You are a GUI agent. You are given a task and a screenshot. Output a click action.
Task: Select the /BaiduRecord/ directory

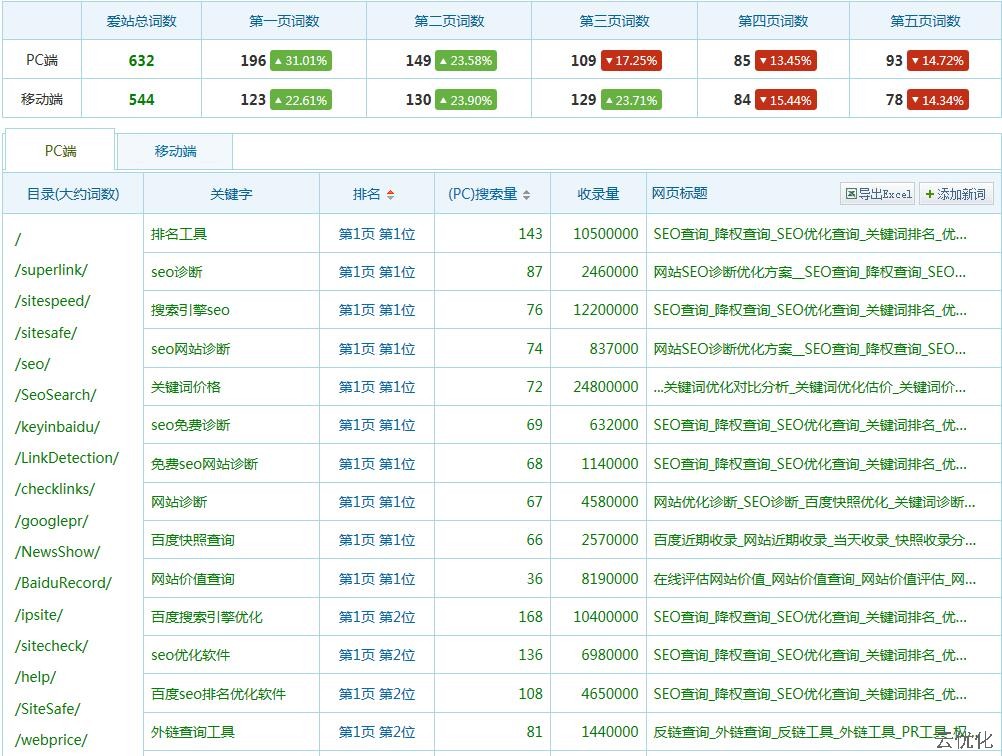click(x=63, y=583)
